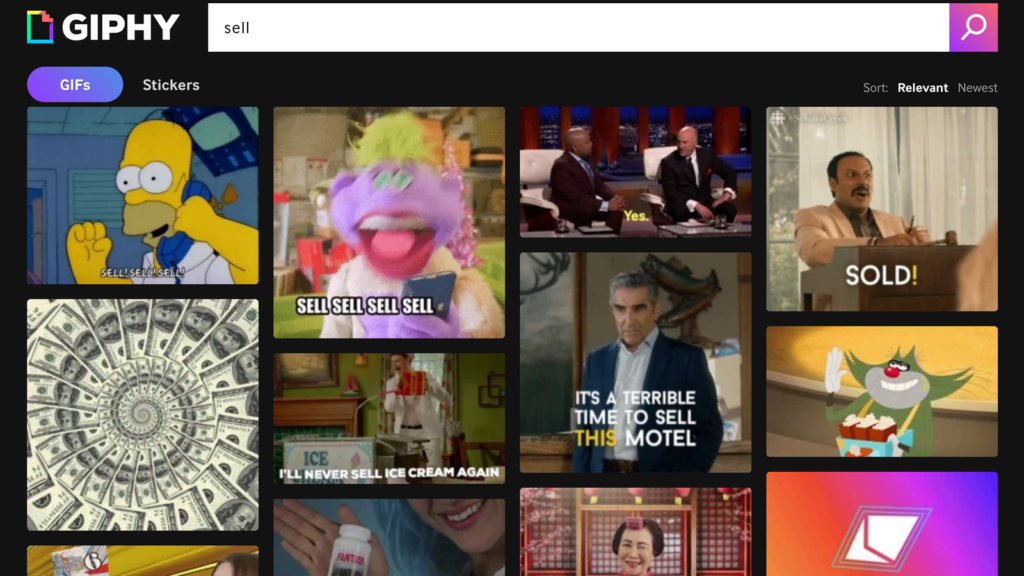Viewport: 1024px width, 576px height.
Task: Open the Shark Tank "Yes." GIF
Action: point(635,172)
